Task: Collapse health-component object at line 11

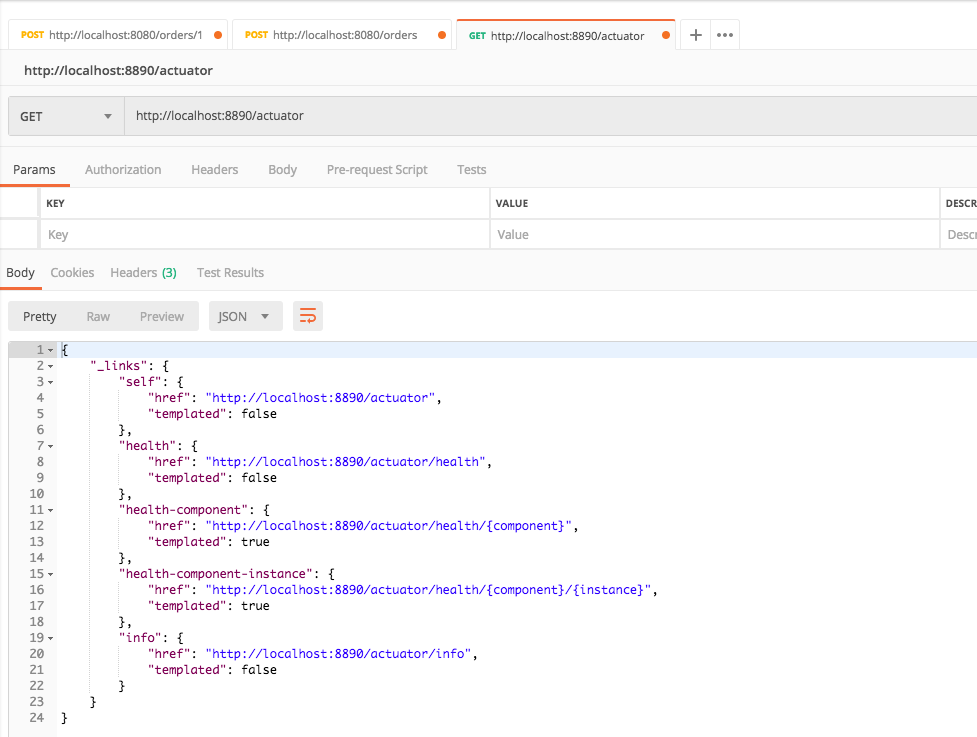Action: pyautogui.click(x=50, y=510)
